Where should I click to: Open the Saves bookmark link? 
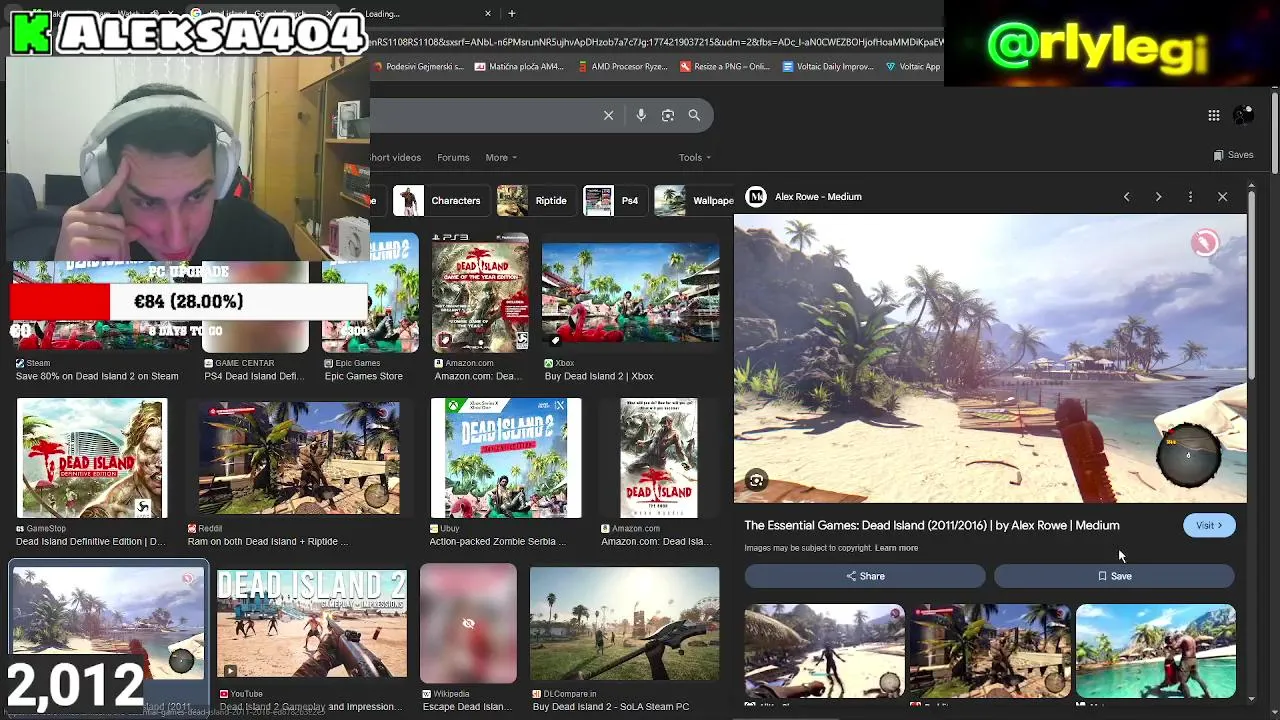1233,155
